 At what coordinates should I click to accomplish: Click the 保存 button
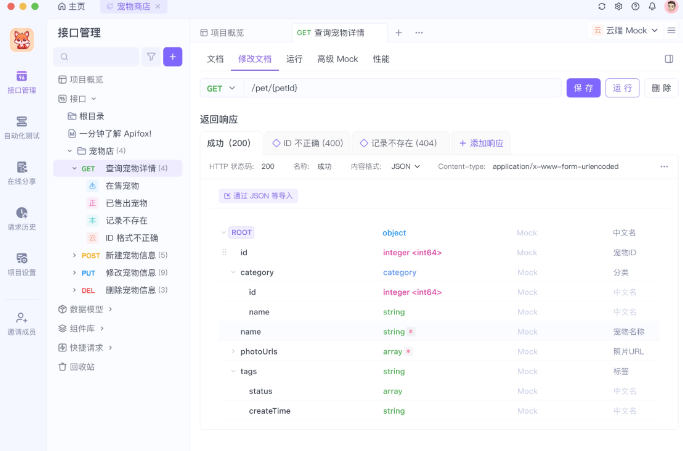tap(583, 88)
